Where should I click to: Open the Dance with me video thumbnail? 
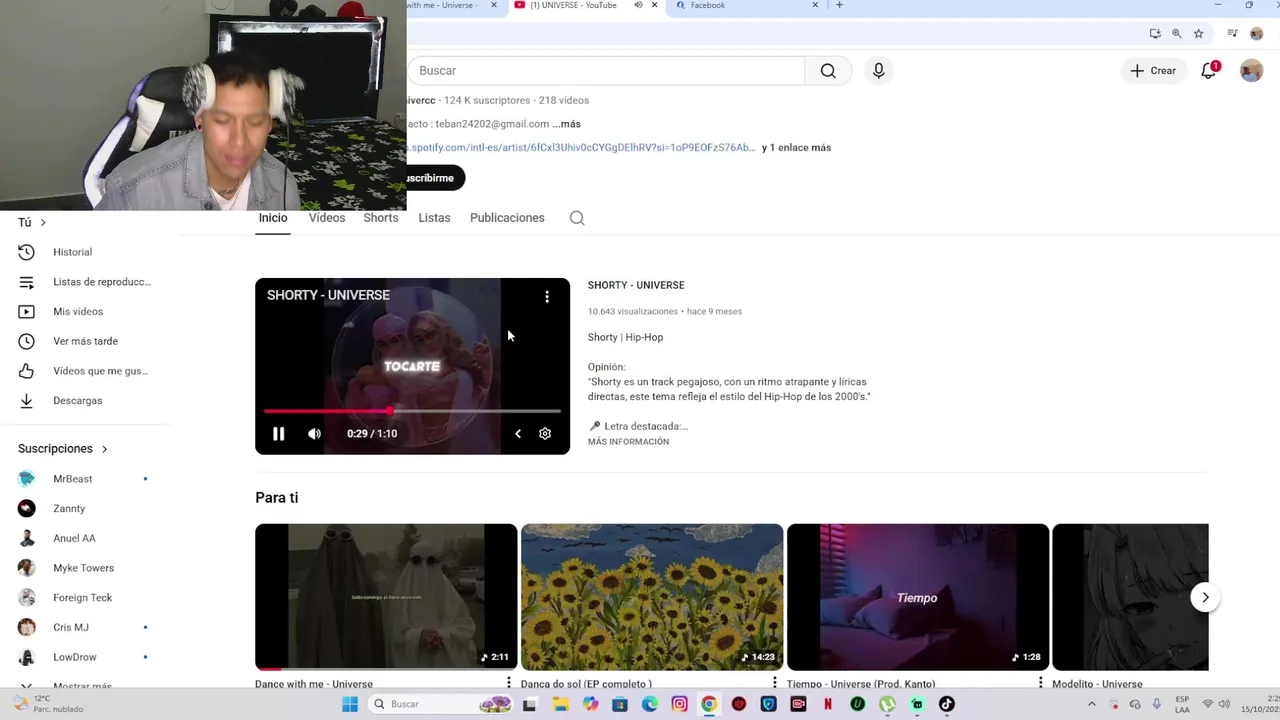(386, 597)
